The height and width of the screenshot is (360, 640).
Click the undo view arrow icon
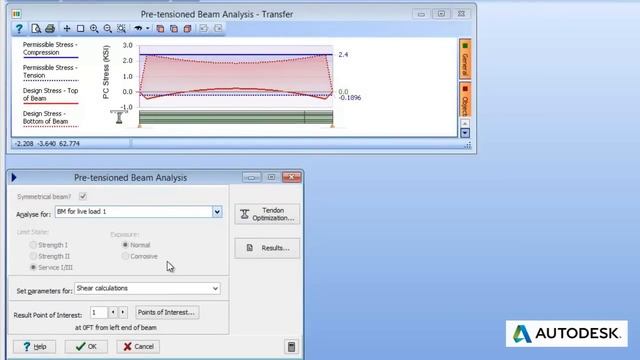tap(138, 29)
